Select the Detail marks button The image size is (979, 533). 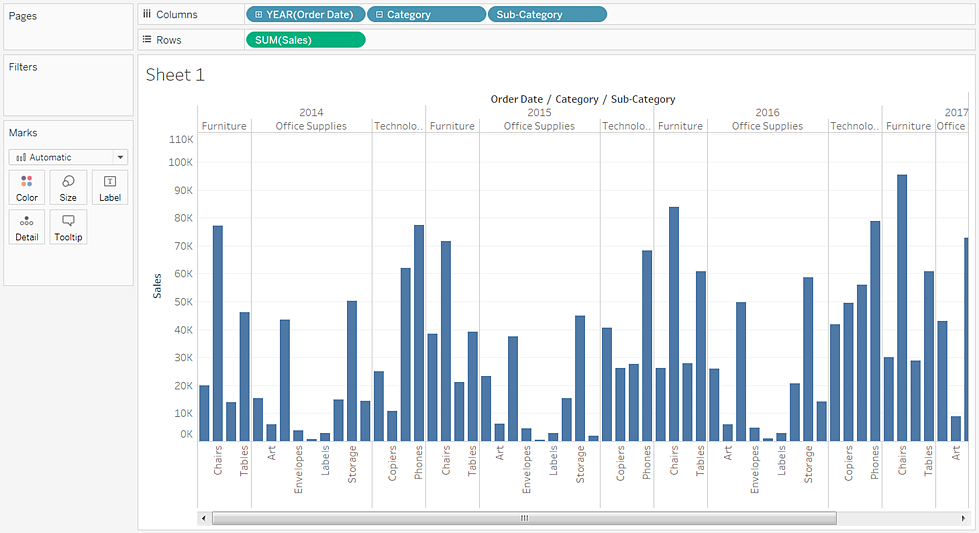pyautogui.click(x=27, y=227)
